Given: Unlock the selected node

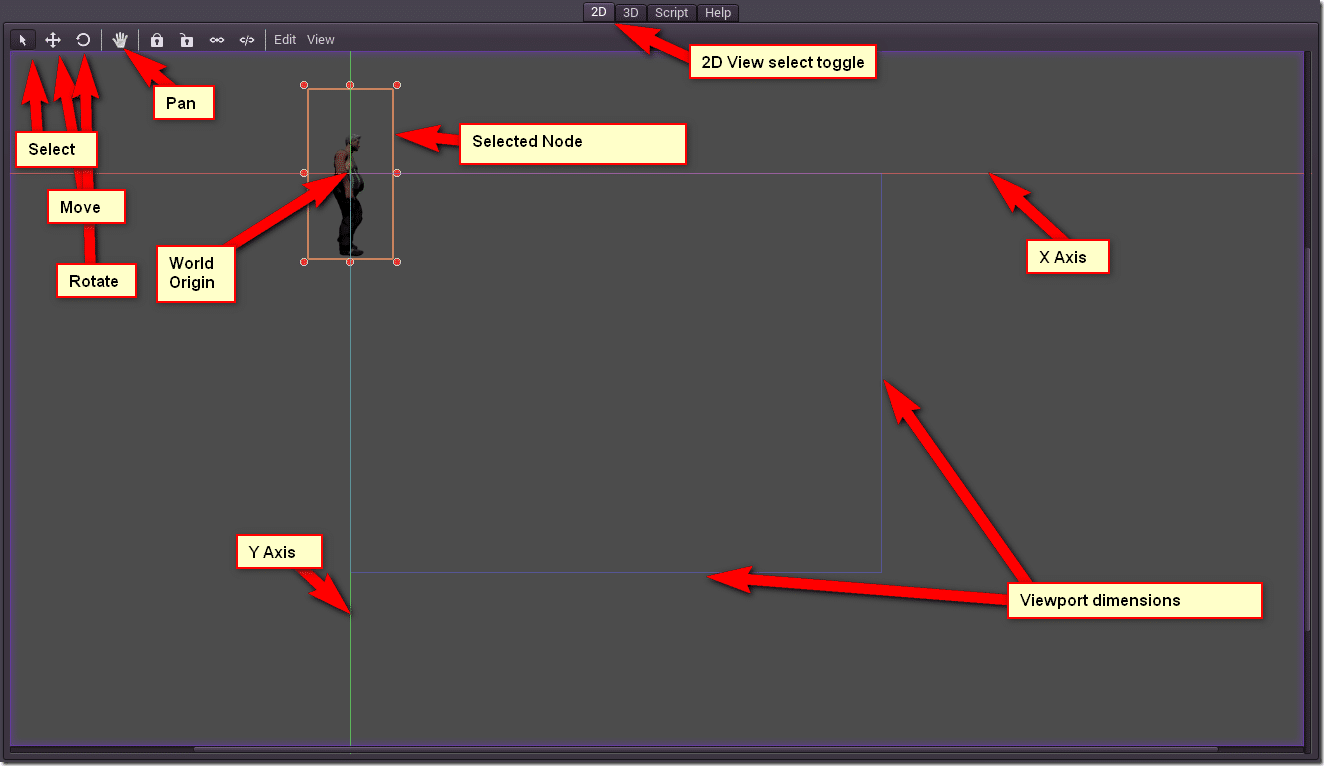Looking at the screenshot, I should click(x=186, y=39).
